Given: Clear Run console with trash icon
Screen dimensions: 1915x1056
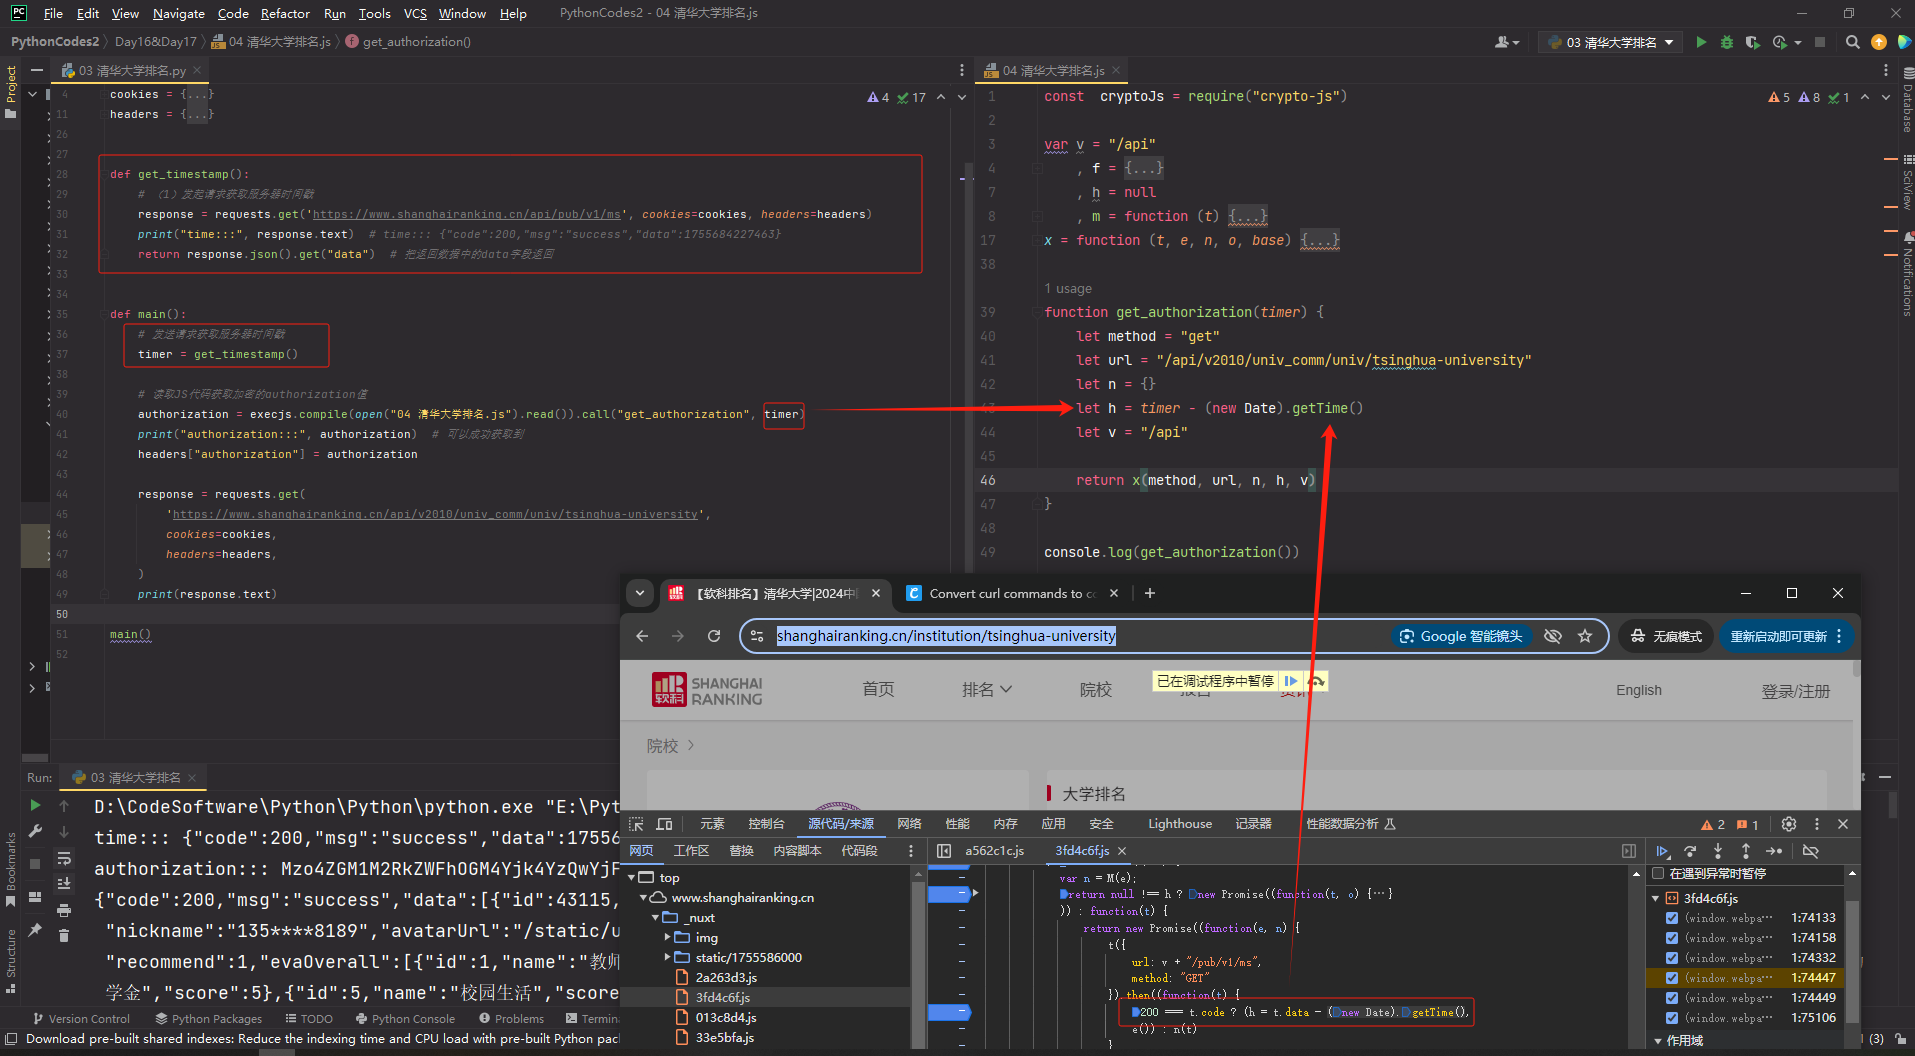Looking at the screenshot, I should (64, 935).
